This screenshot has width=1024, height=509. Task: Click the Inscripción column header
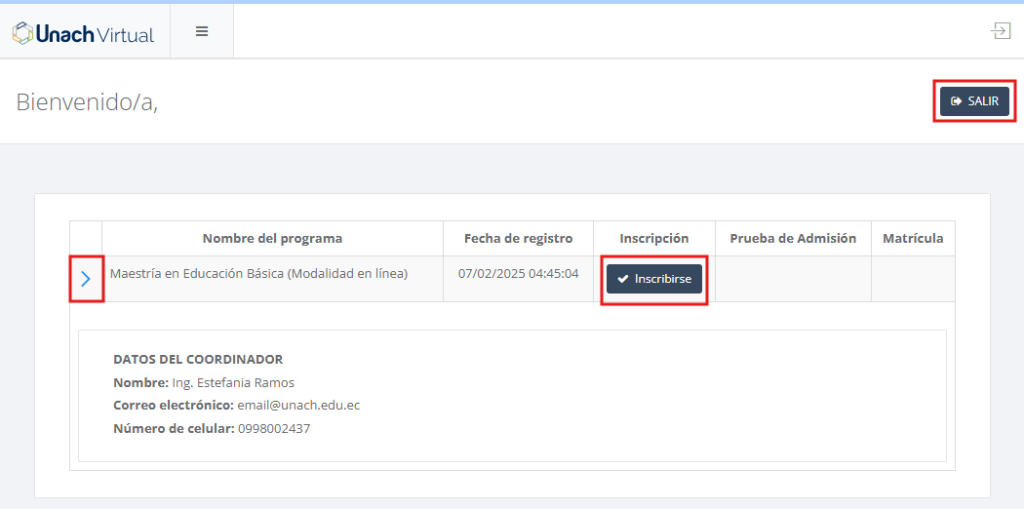point(654,238)
